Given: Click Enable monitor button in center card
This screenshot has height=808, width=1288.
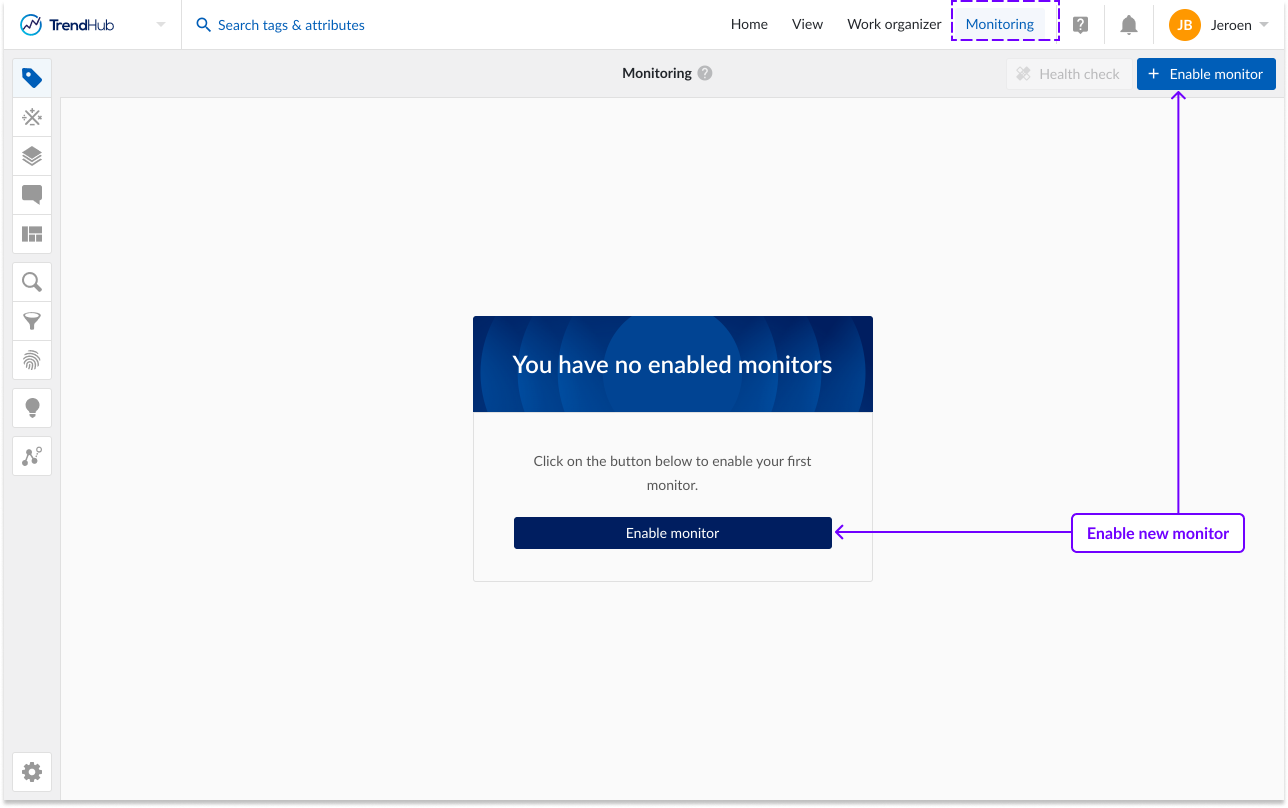Looking at the screenshot, I should click(672, 533).
